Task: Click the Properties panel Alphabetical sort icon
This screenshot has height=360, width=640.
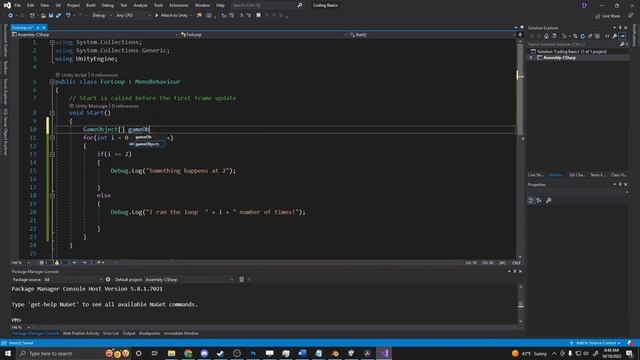Action: 539,200
